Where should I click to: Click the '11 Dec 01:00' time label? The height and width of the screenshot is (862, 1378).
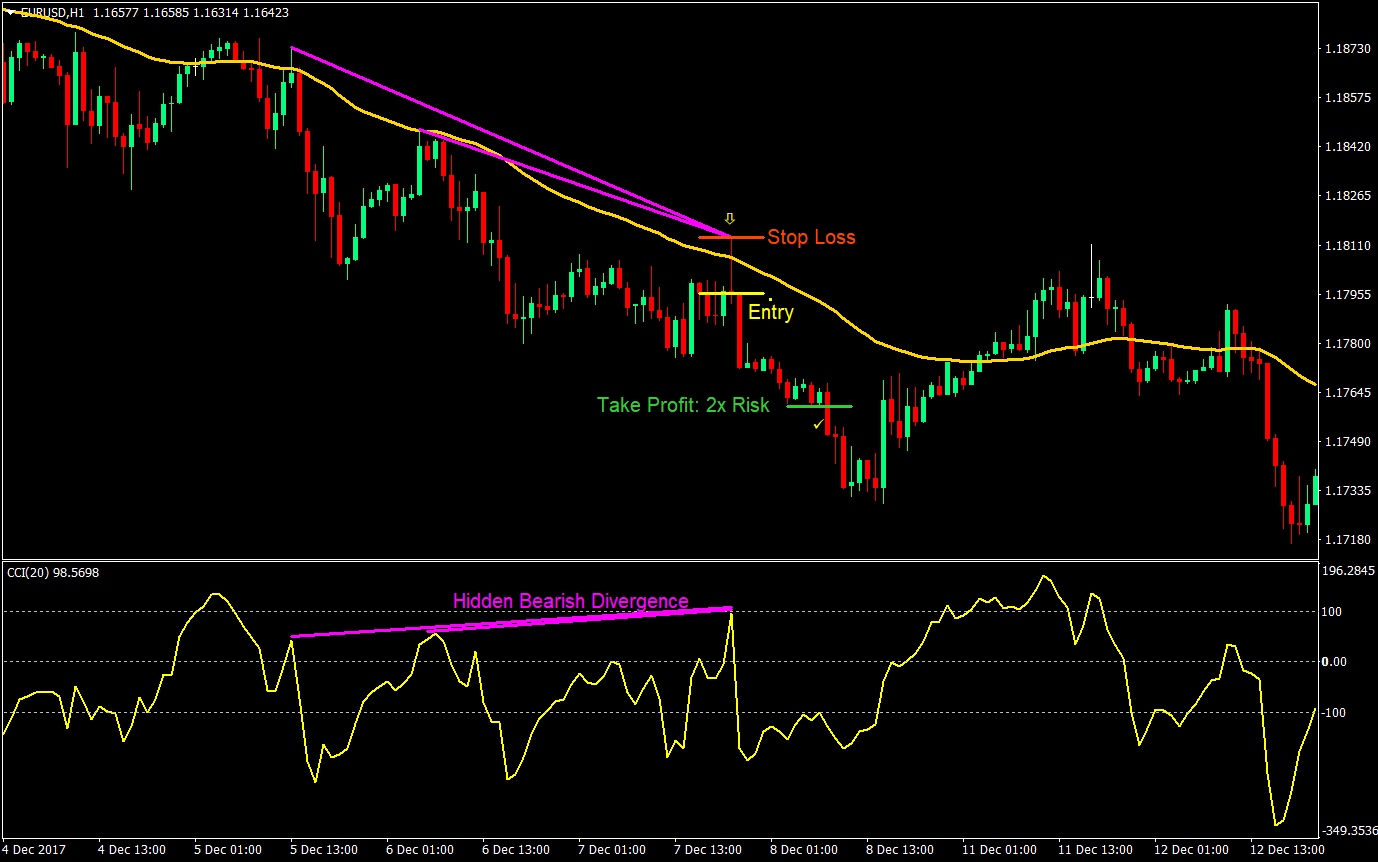tap(999, 850)
